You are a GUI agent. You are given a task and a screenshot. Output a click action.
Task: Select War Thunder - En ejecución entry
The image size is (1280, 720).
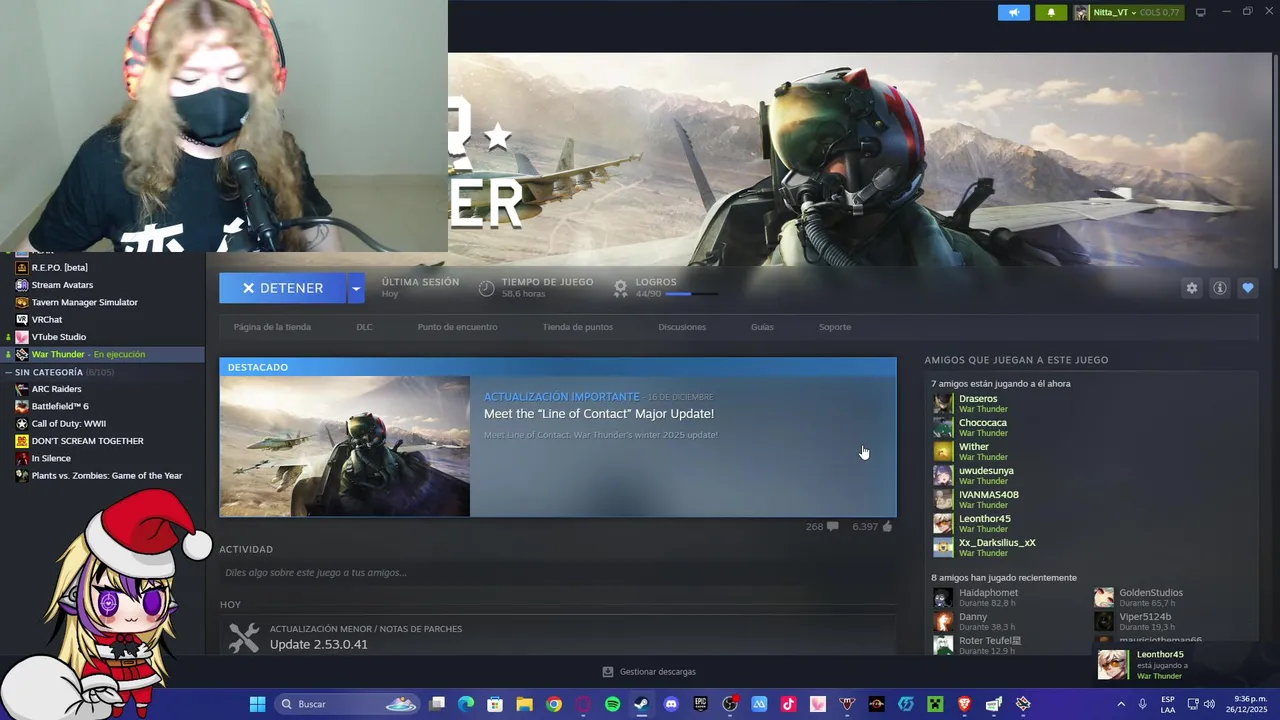pos(103,354)
